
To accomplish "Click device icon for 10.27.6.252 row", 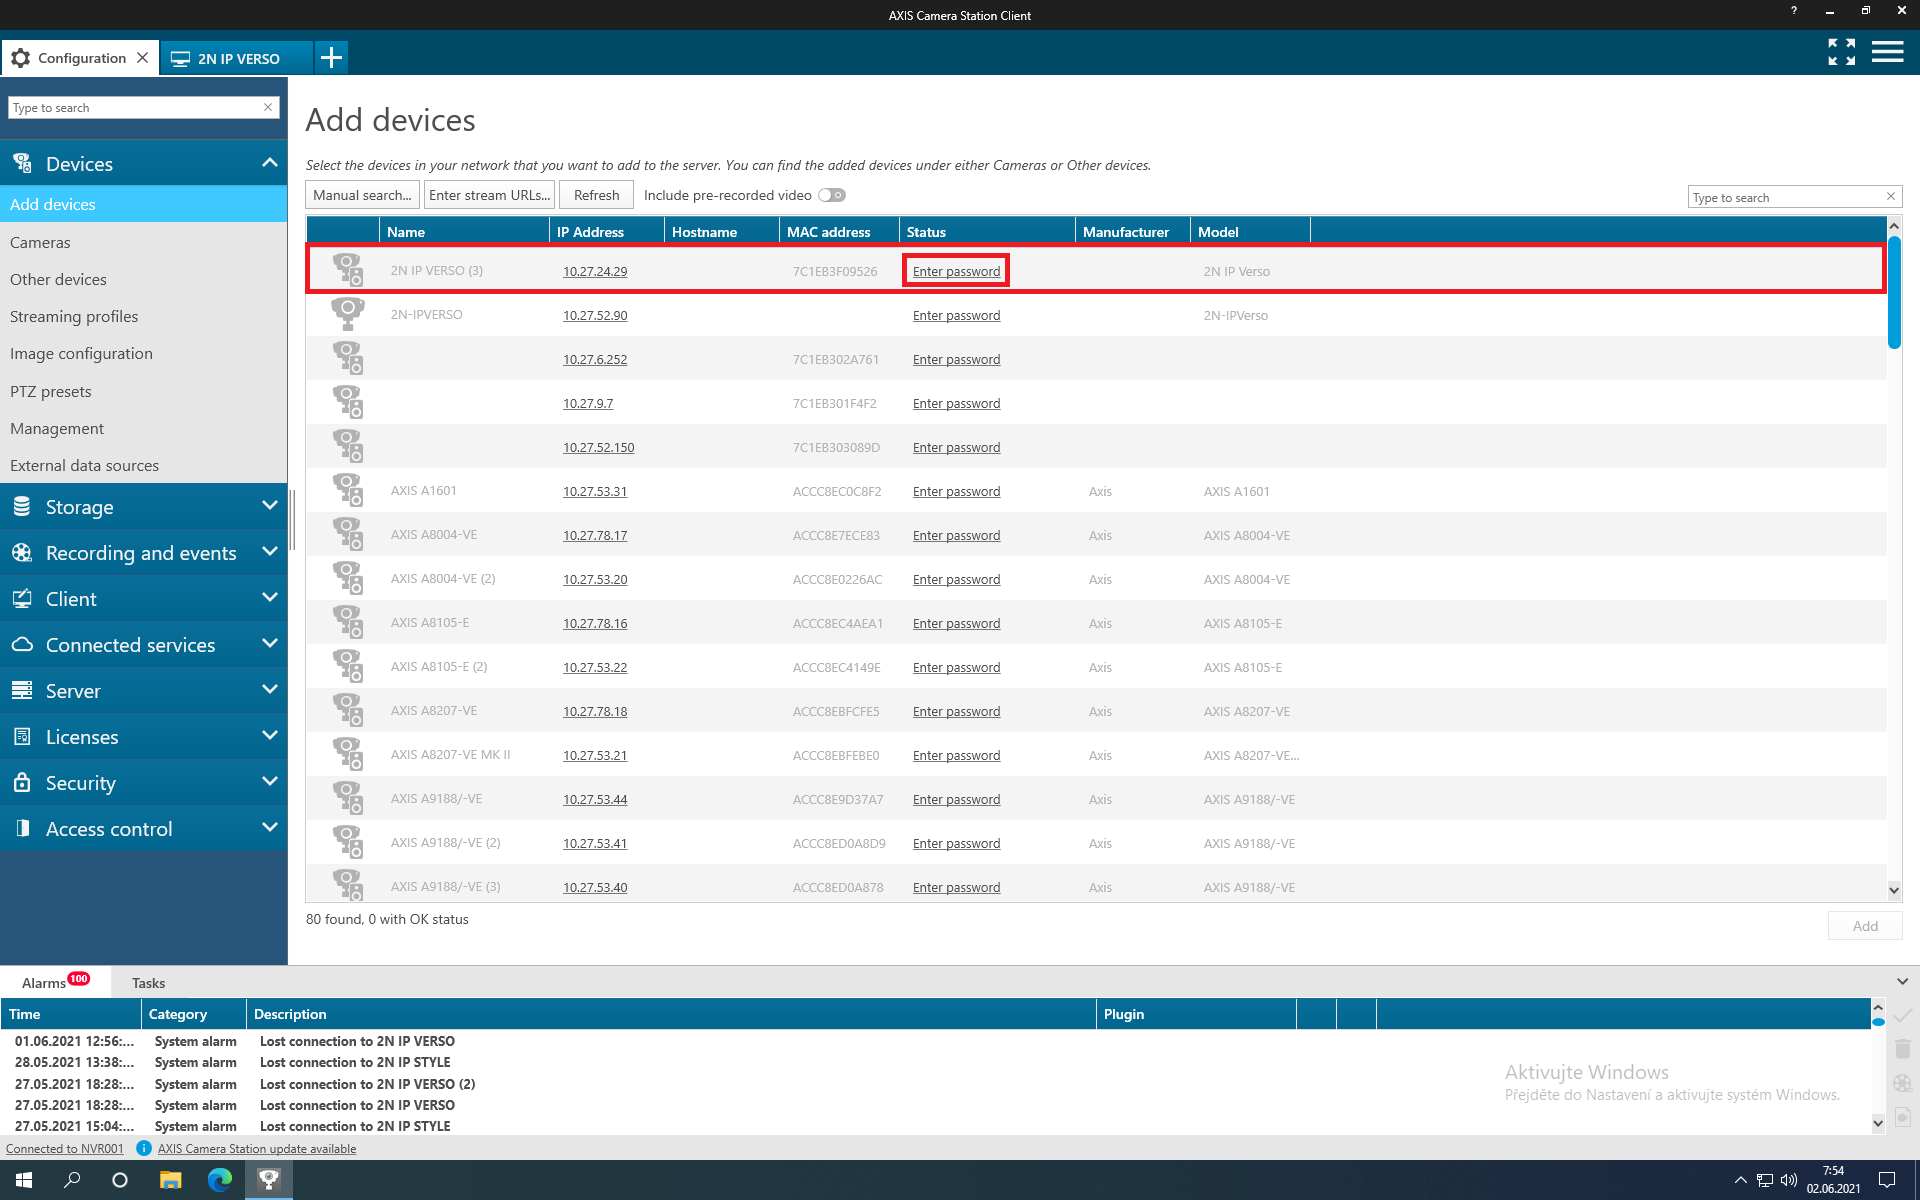I will click(x=347, y=358).
